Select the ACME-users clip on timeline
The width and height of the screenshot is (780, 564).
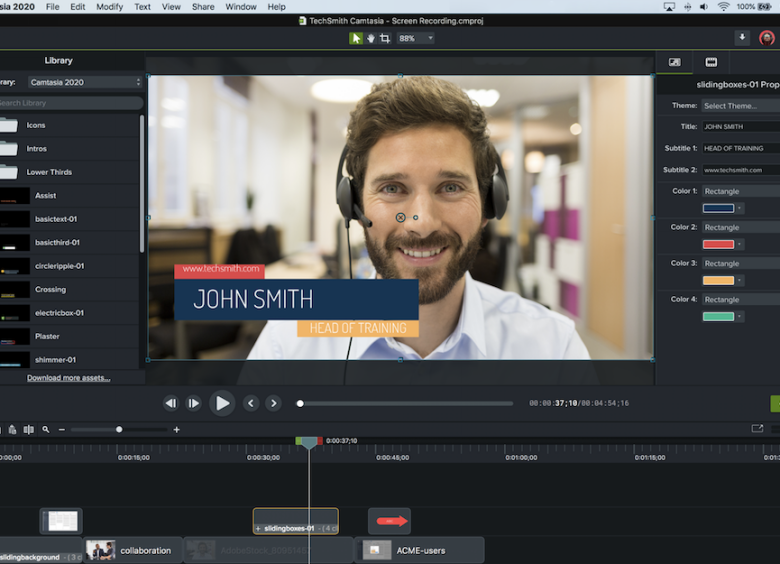click(420, 550)
